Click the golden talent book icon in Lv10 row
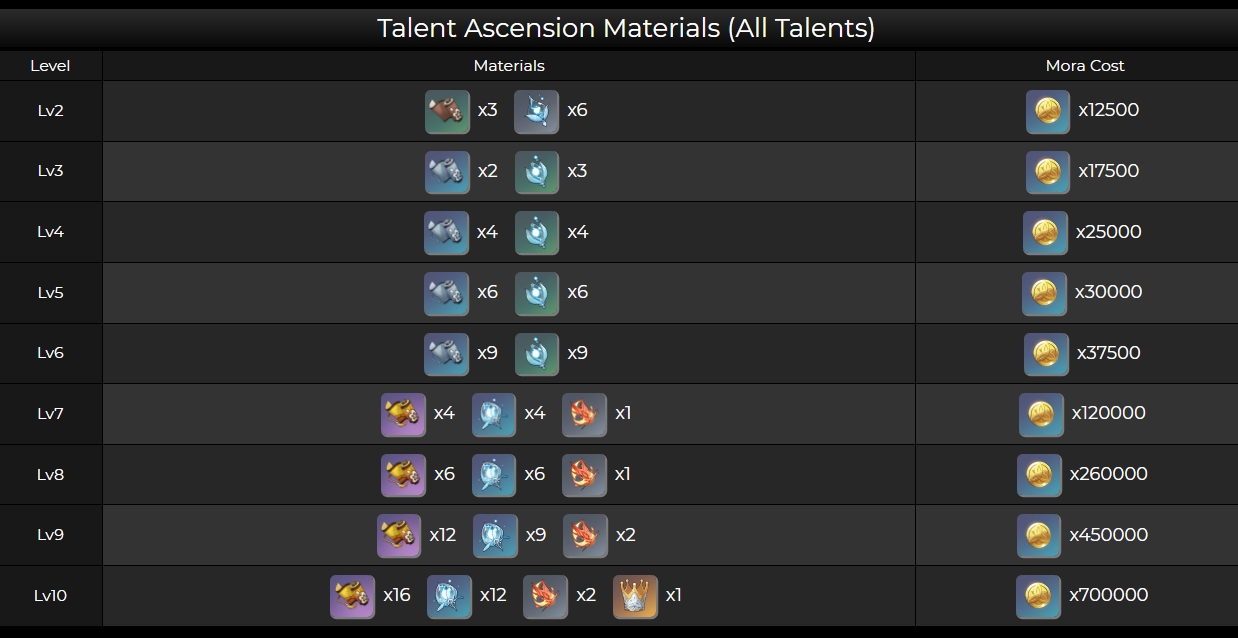This screenshot has height=638, width=1238. (x=352, y=597)
